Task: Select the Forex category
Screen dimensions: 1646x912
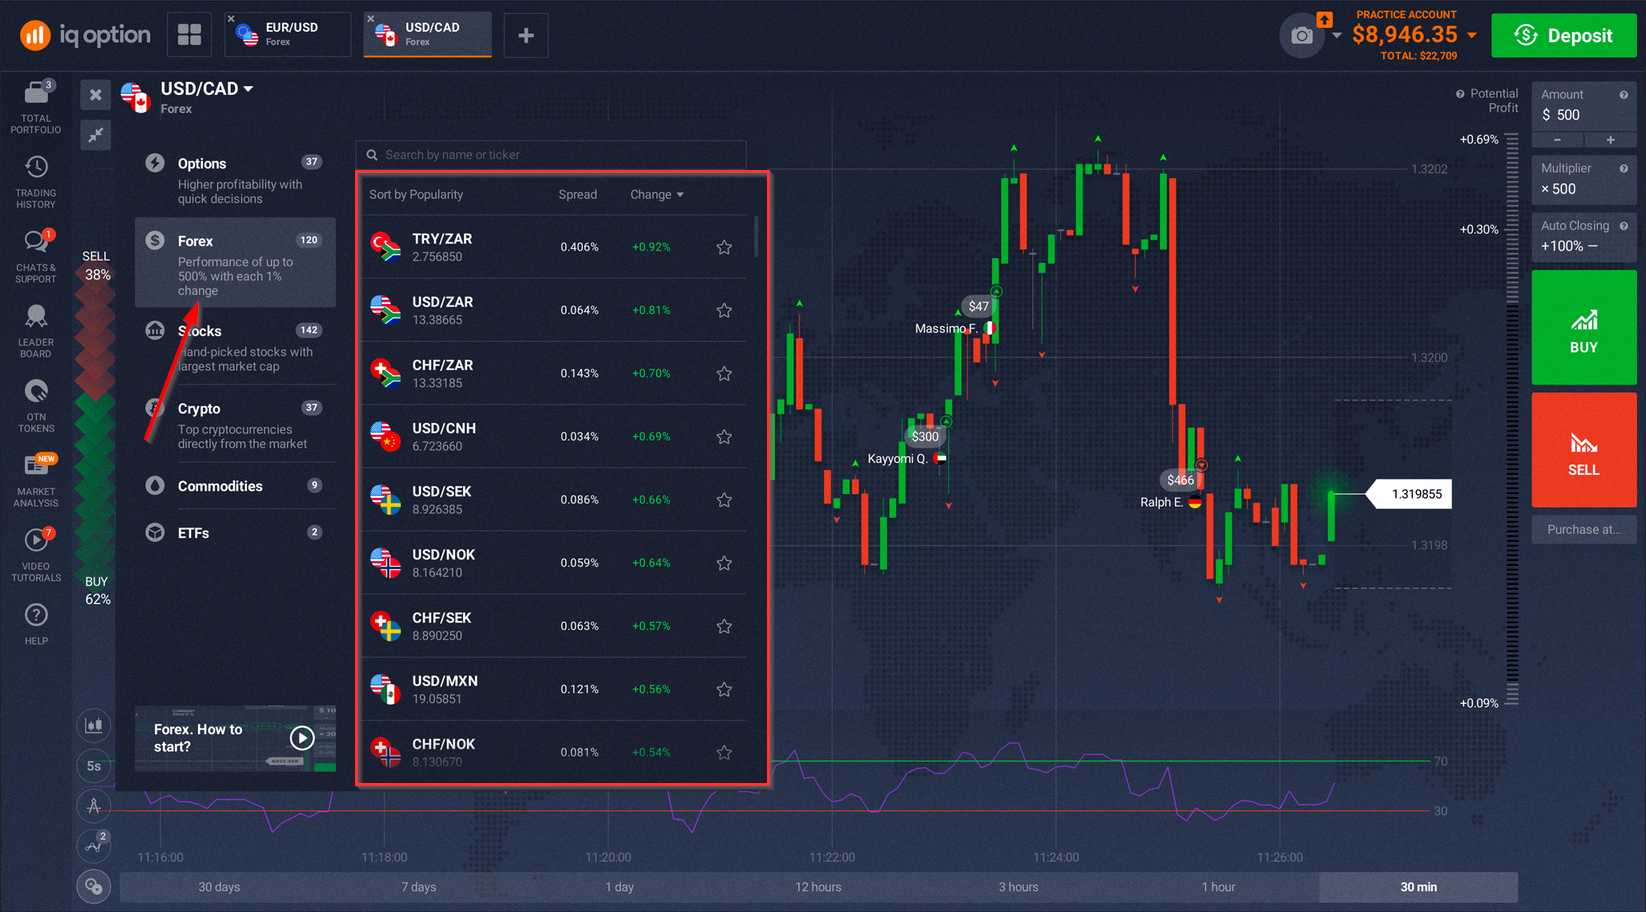Action: (235, 263)
